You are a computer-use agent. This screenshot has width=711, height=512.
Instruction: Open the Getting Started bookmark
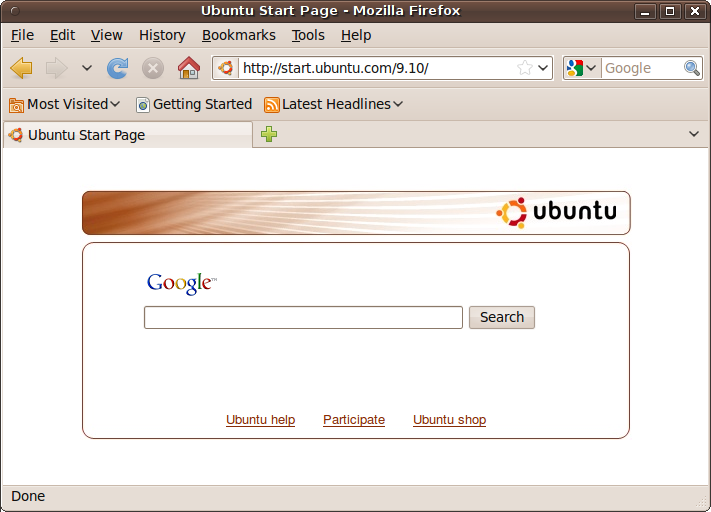click(x=194, y=104)
